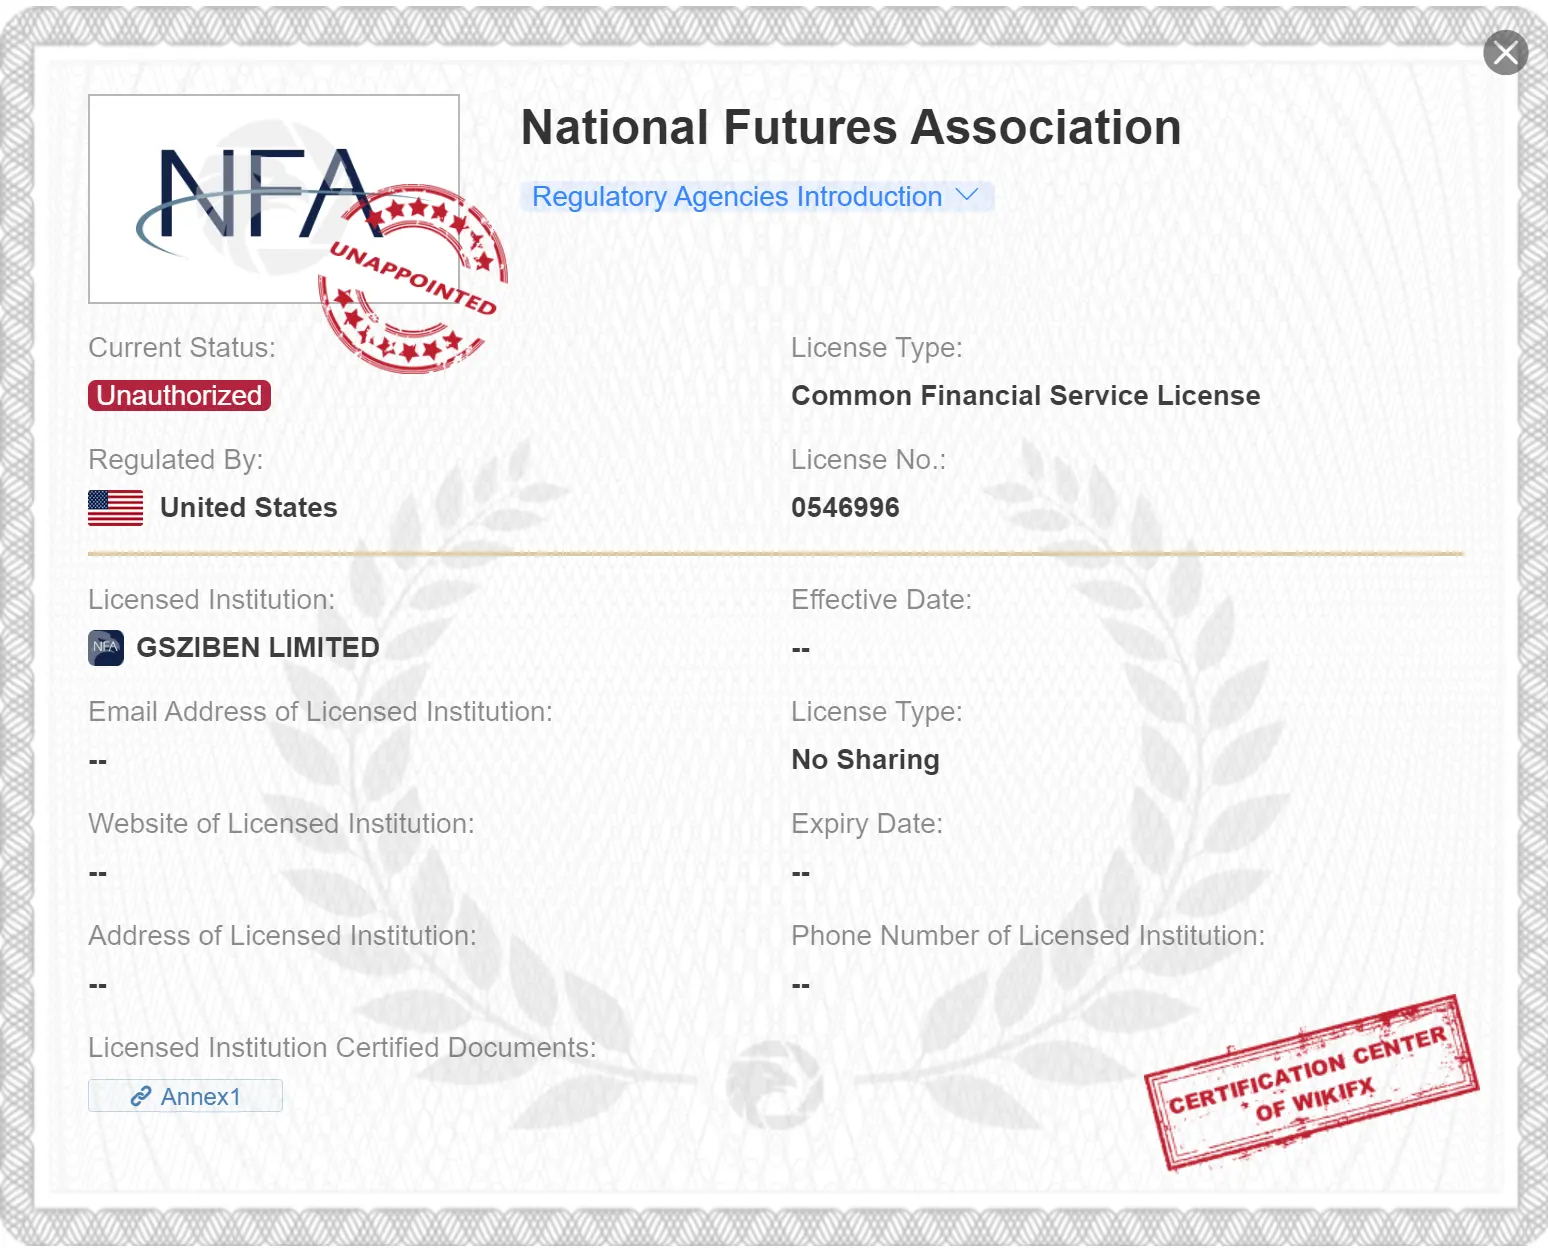
Task: Click the red Unauthorized status badge
Action: tap(179, 396)
